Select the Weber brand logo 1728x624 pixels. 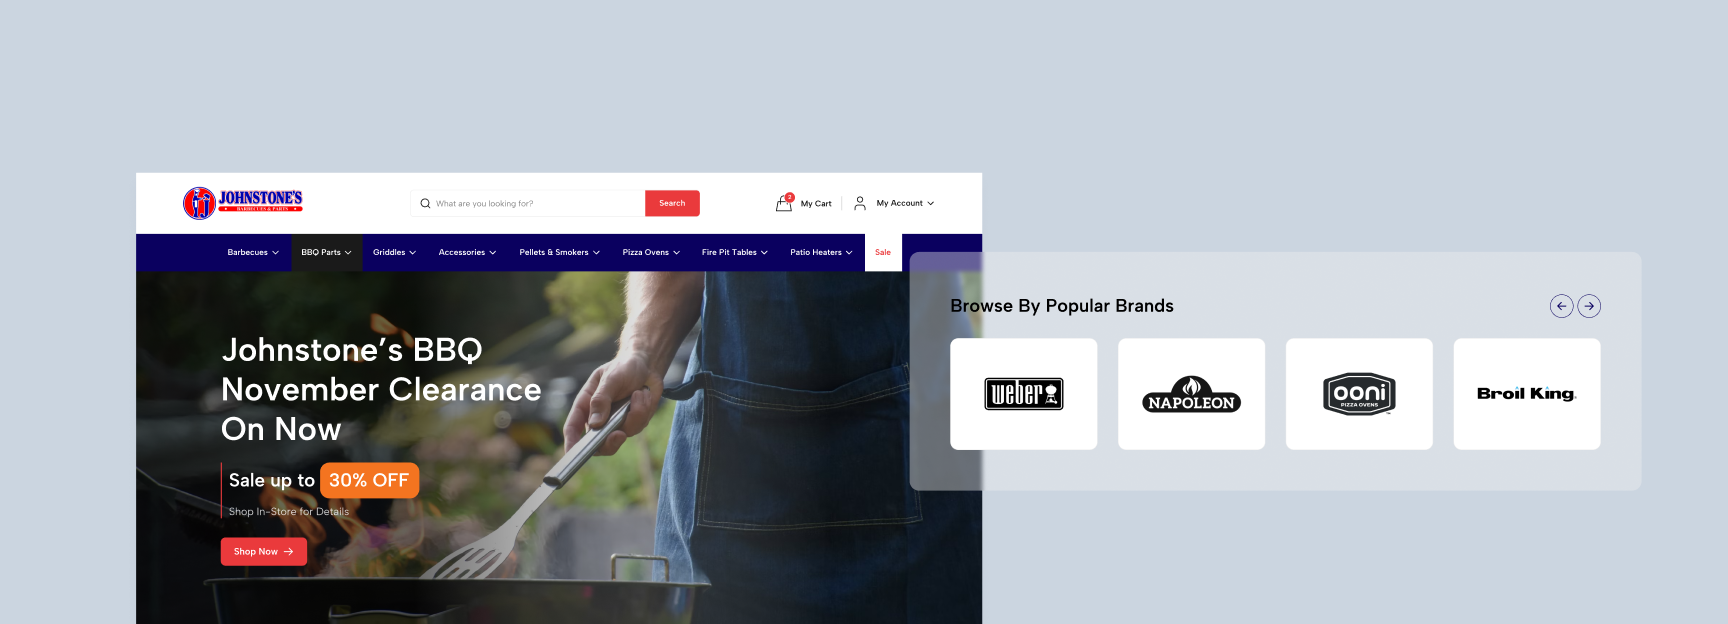tap(1024, 394)
